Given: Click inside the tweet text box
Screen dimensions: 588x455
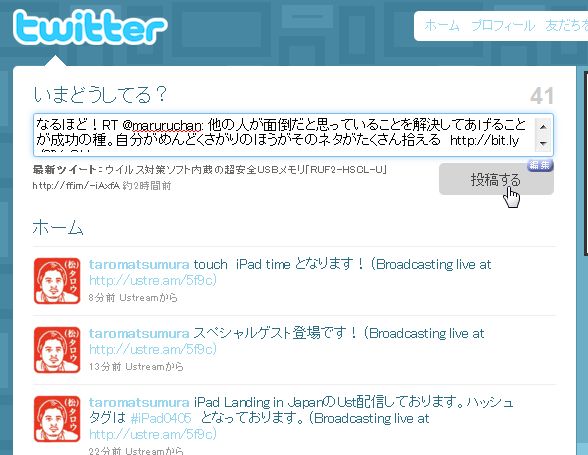Looking at the screenshot, I should (x=283, y=135).
